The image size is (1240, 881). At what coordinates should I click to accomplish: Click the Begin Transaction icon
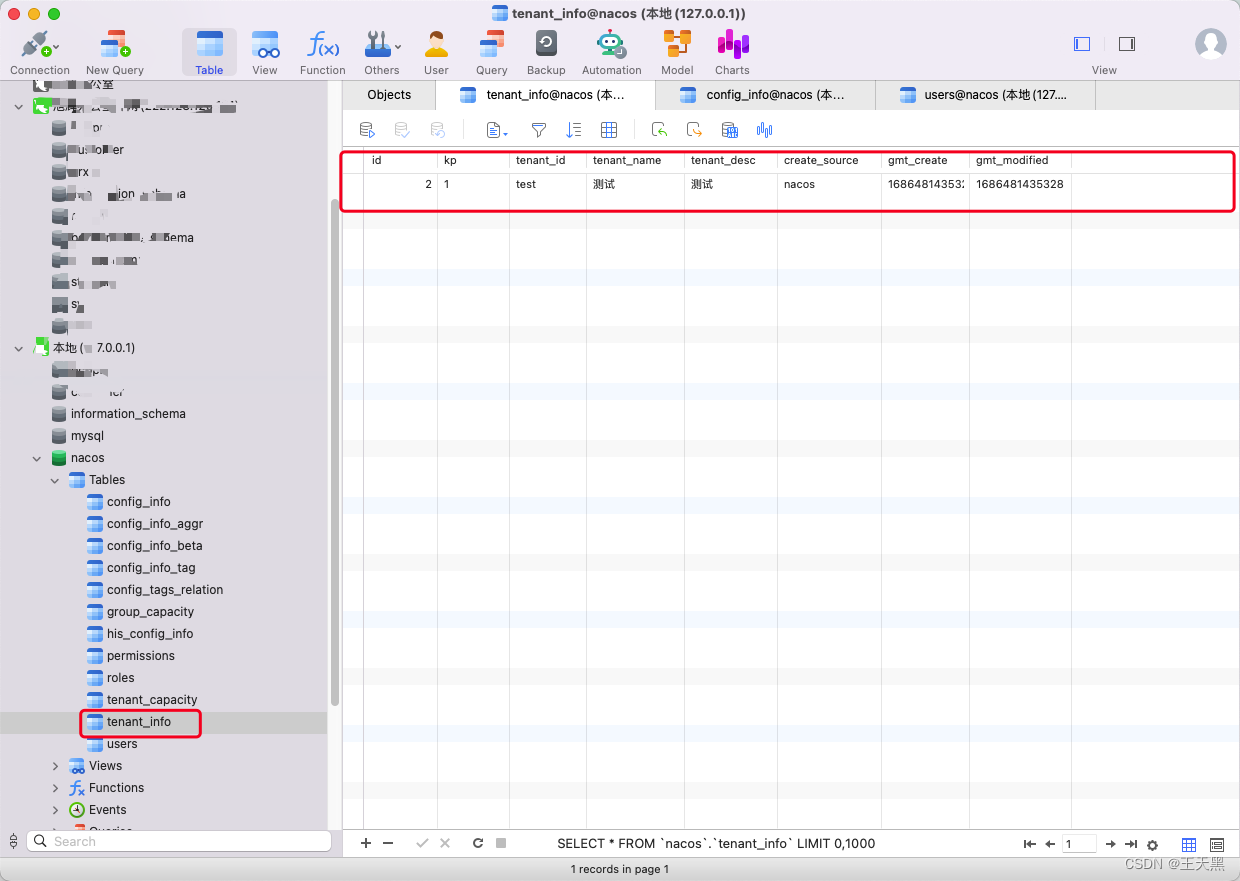tap(367, 130)
